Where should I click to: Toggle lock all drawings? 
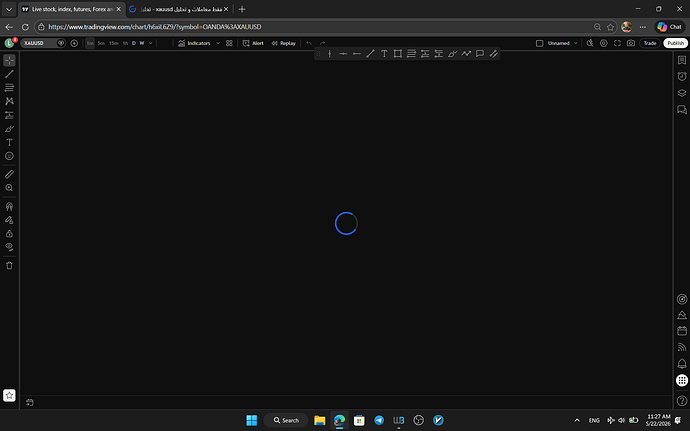coord(9,234)
